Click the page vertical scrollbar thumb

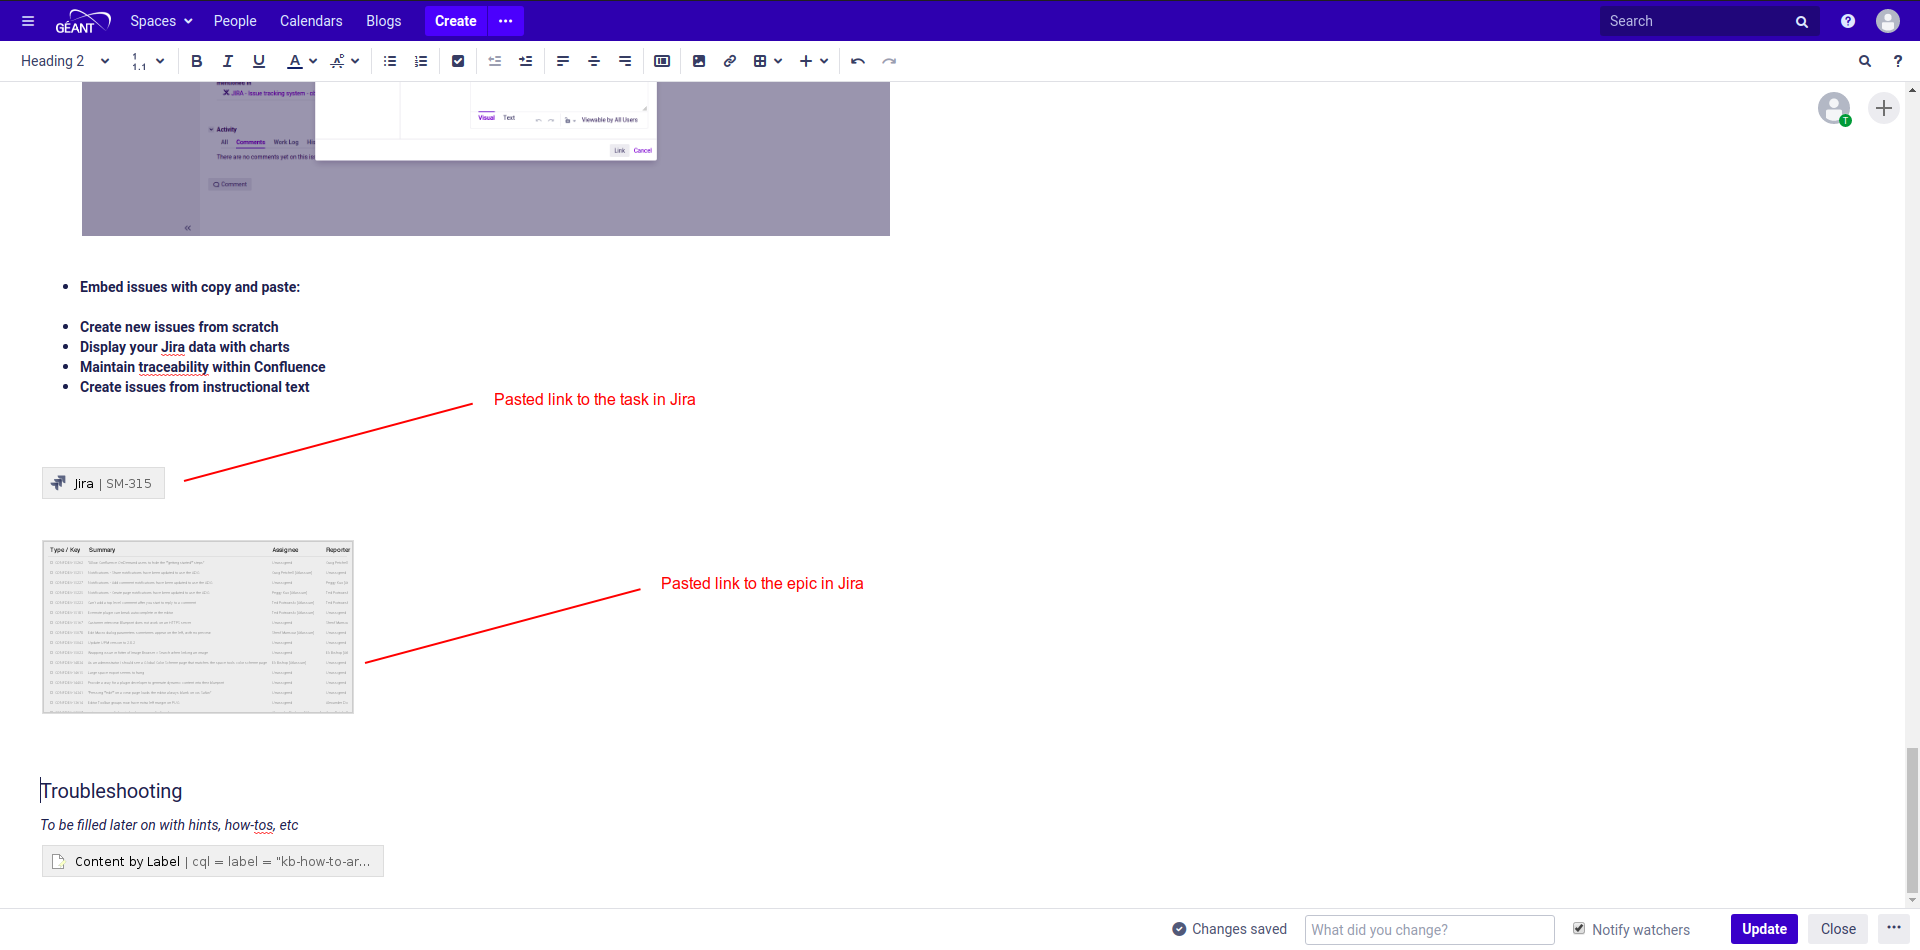tap(1912, 820)
